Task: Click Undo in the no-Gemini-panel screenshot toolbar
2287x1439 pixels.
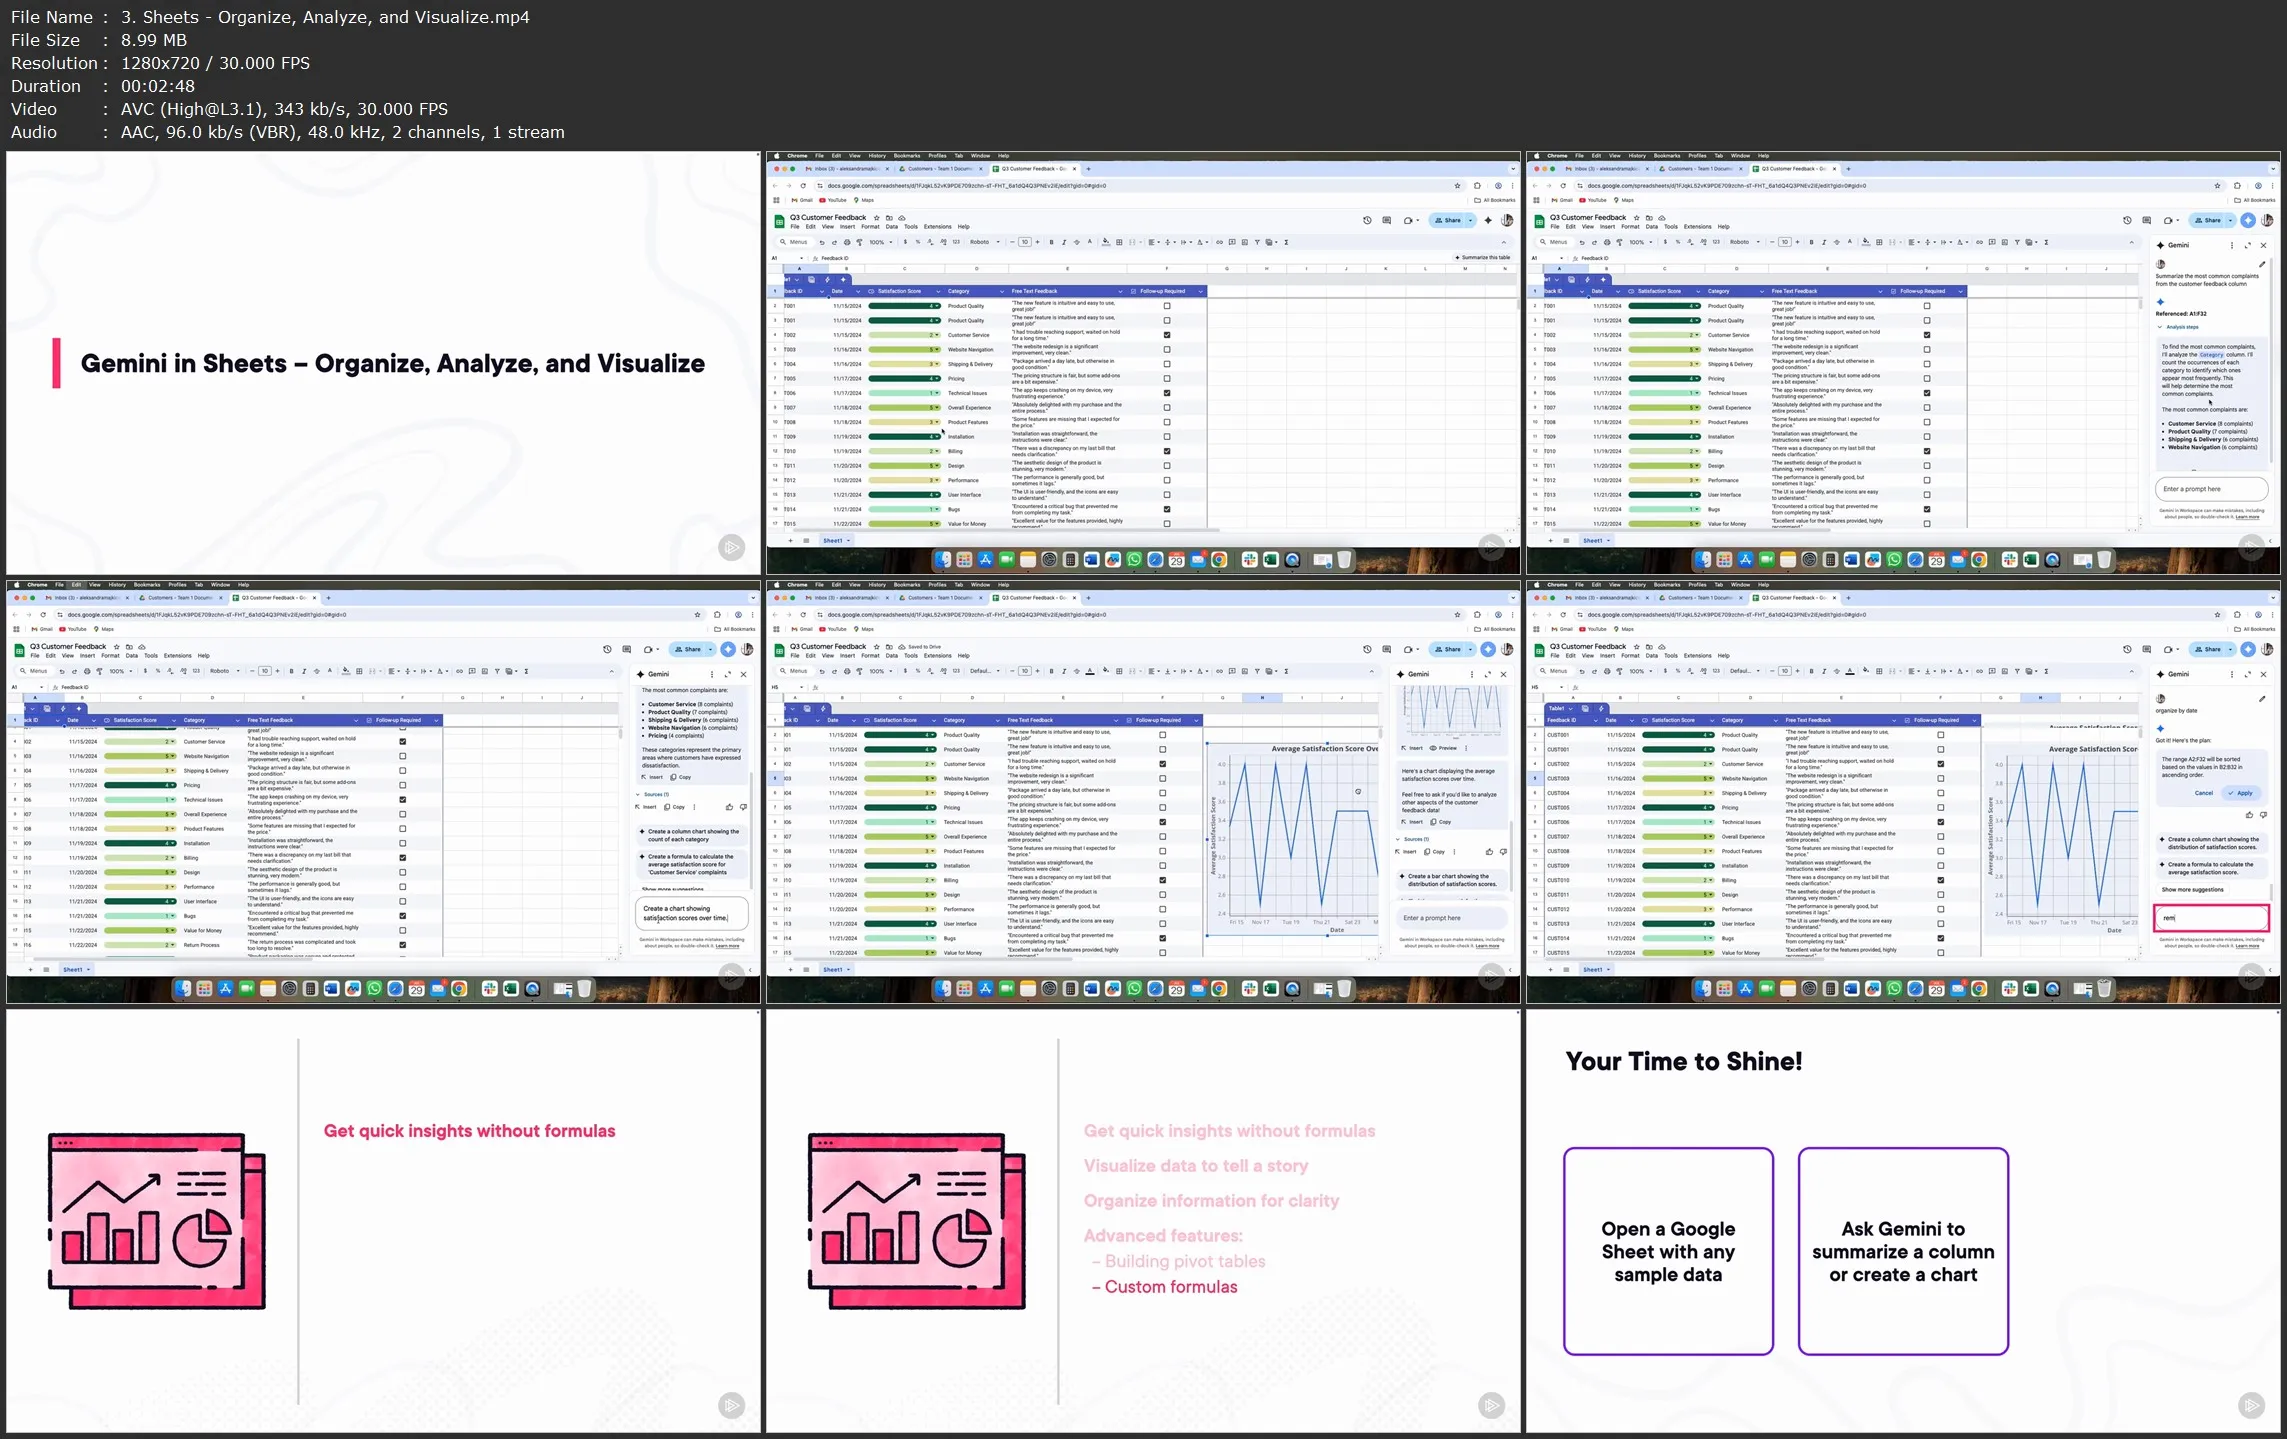Action: coord(822,242)
